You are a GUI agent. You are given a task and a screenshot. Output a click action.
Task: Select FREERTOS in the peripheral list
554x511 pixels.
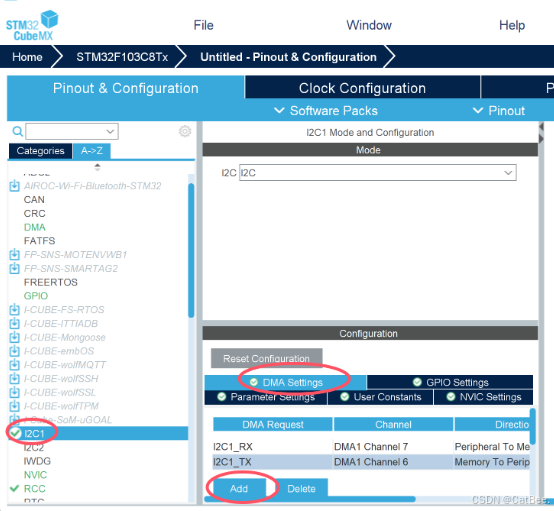pyautogui.click(x=51, y=282)
